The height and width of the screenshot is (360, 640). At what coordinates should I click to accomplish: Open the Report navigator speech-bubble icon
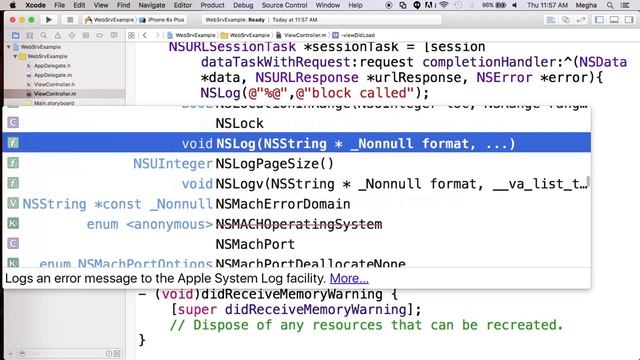pyautogui.click(x=114, y=36)
